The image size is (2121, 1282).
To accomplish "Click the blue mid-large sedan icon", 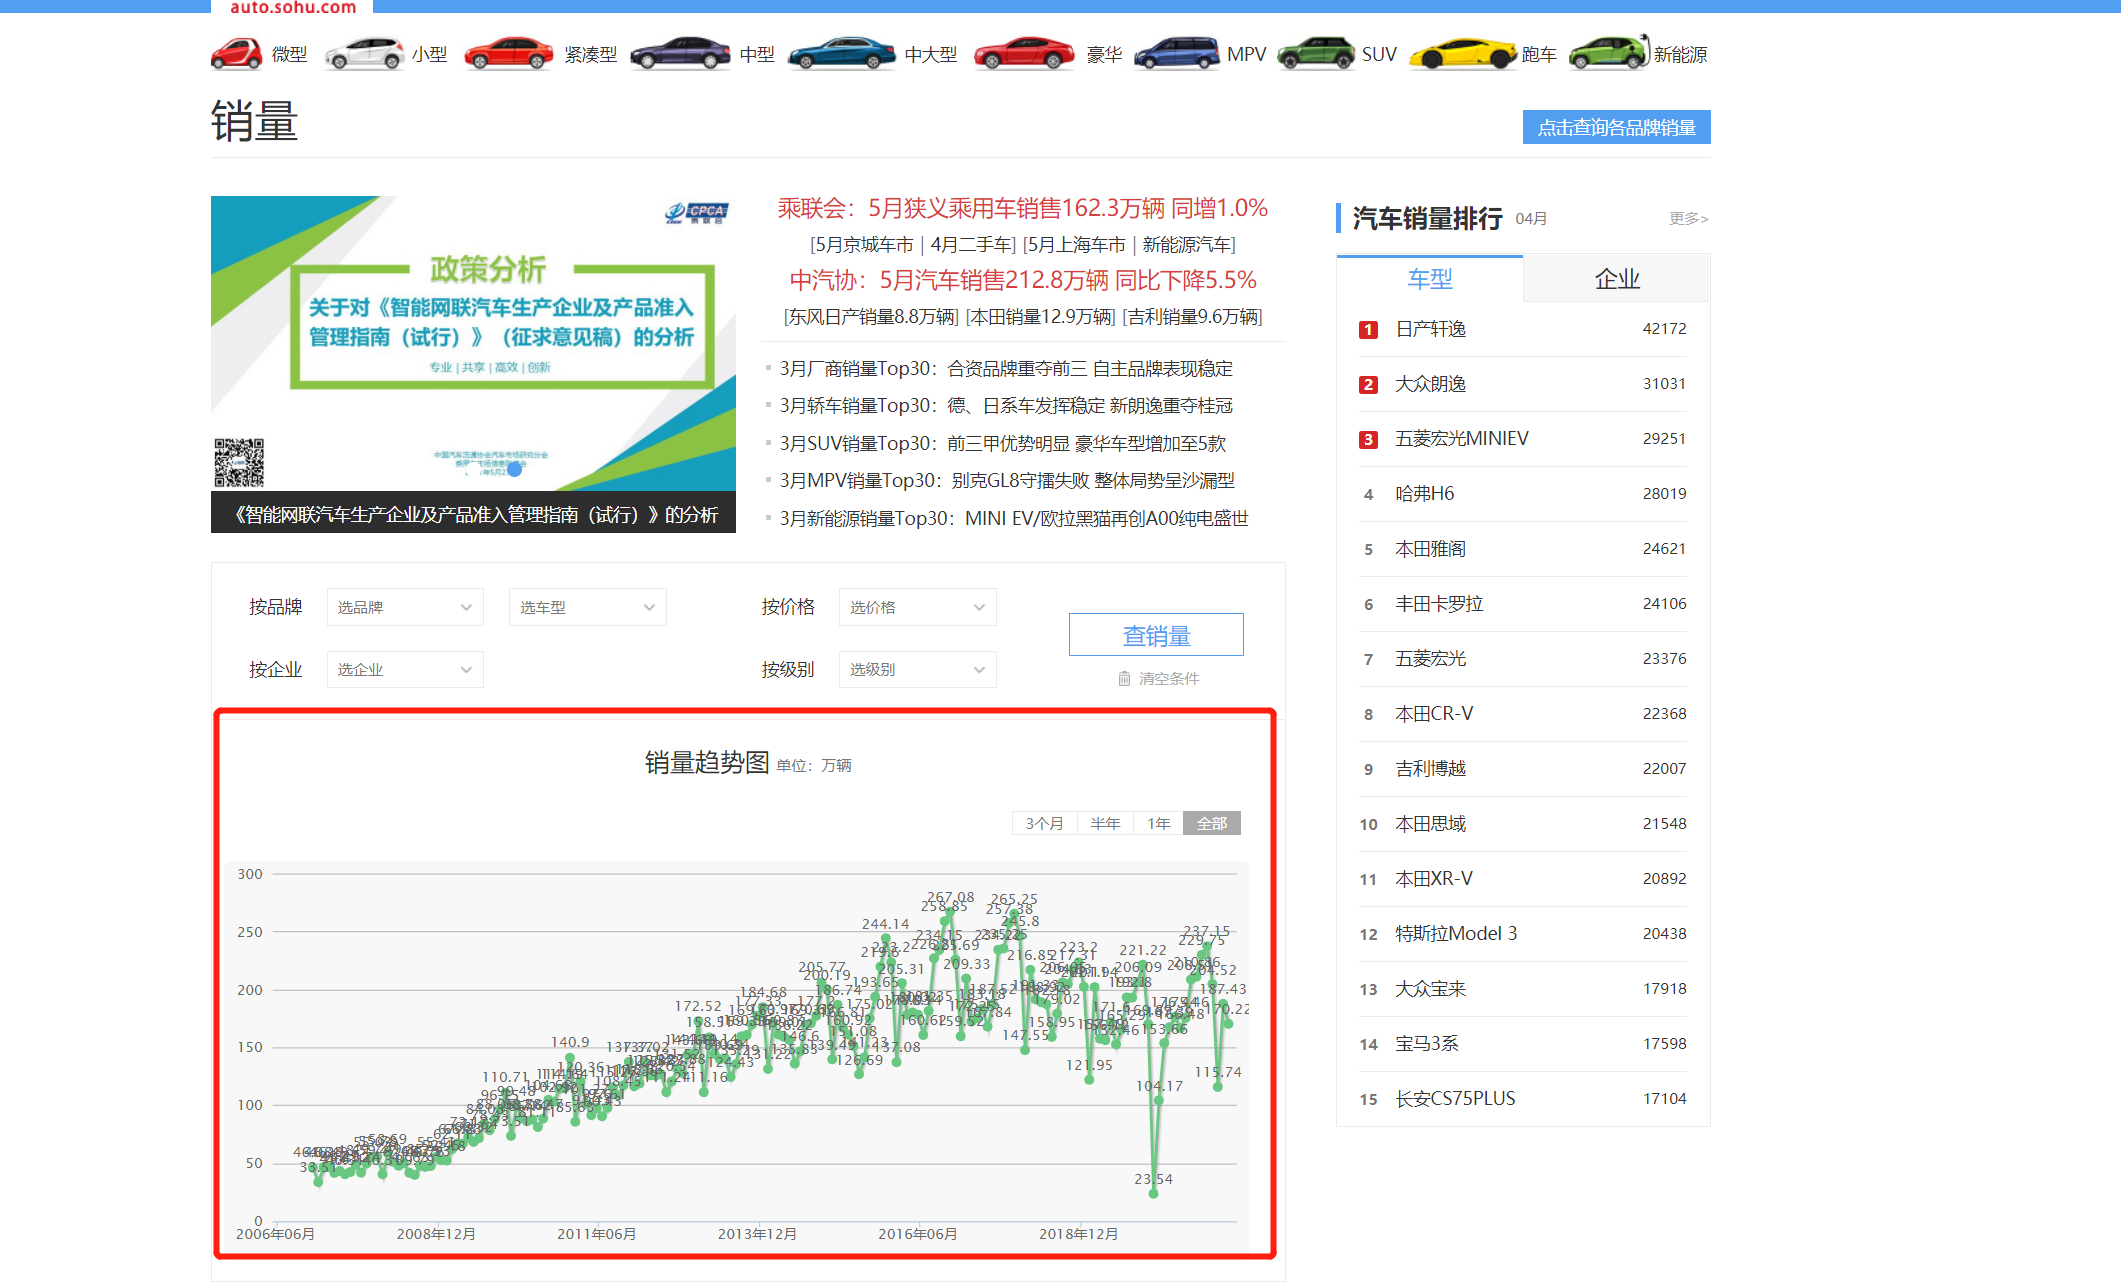I will pyautogui.click(x=842, y=54).
